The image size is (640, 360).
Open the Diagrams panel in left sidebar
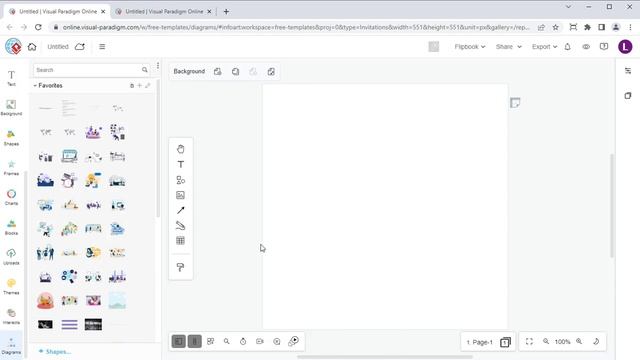tap(11, 347)
